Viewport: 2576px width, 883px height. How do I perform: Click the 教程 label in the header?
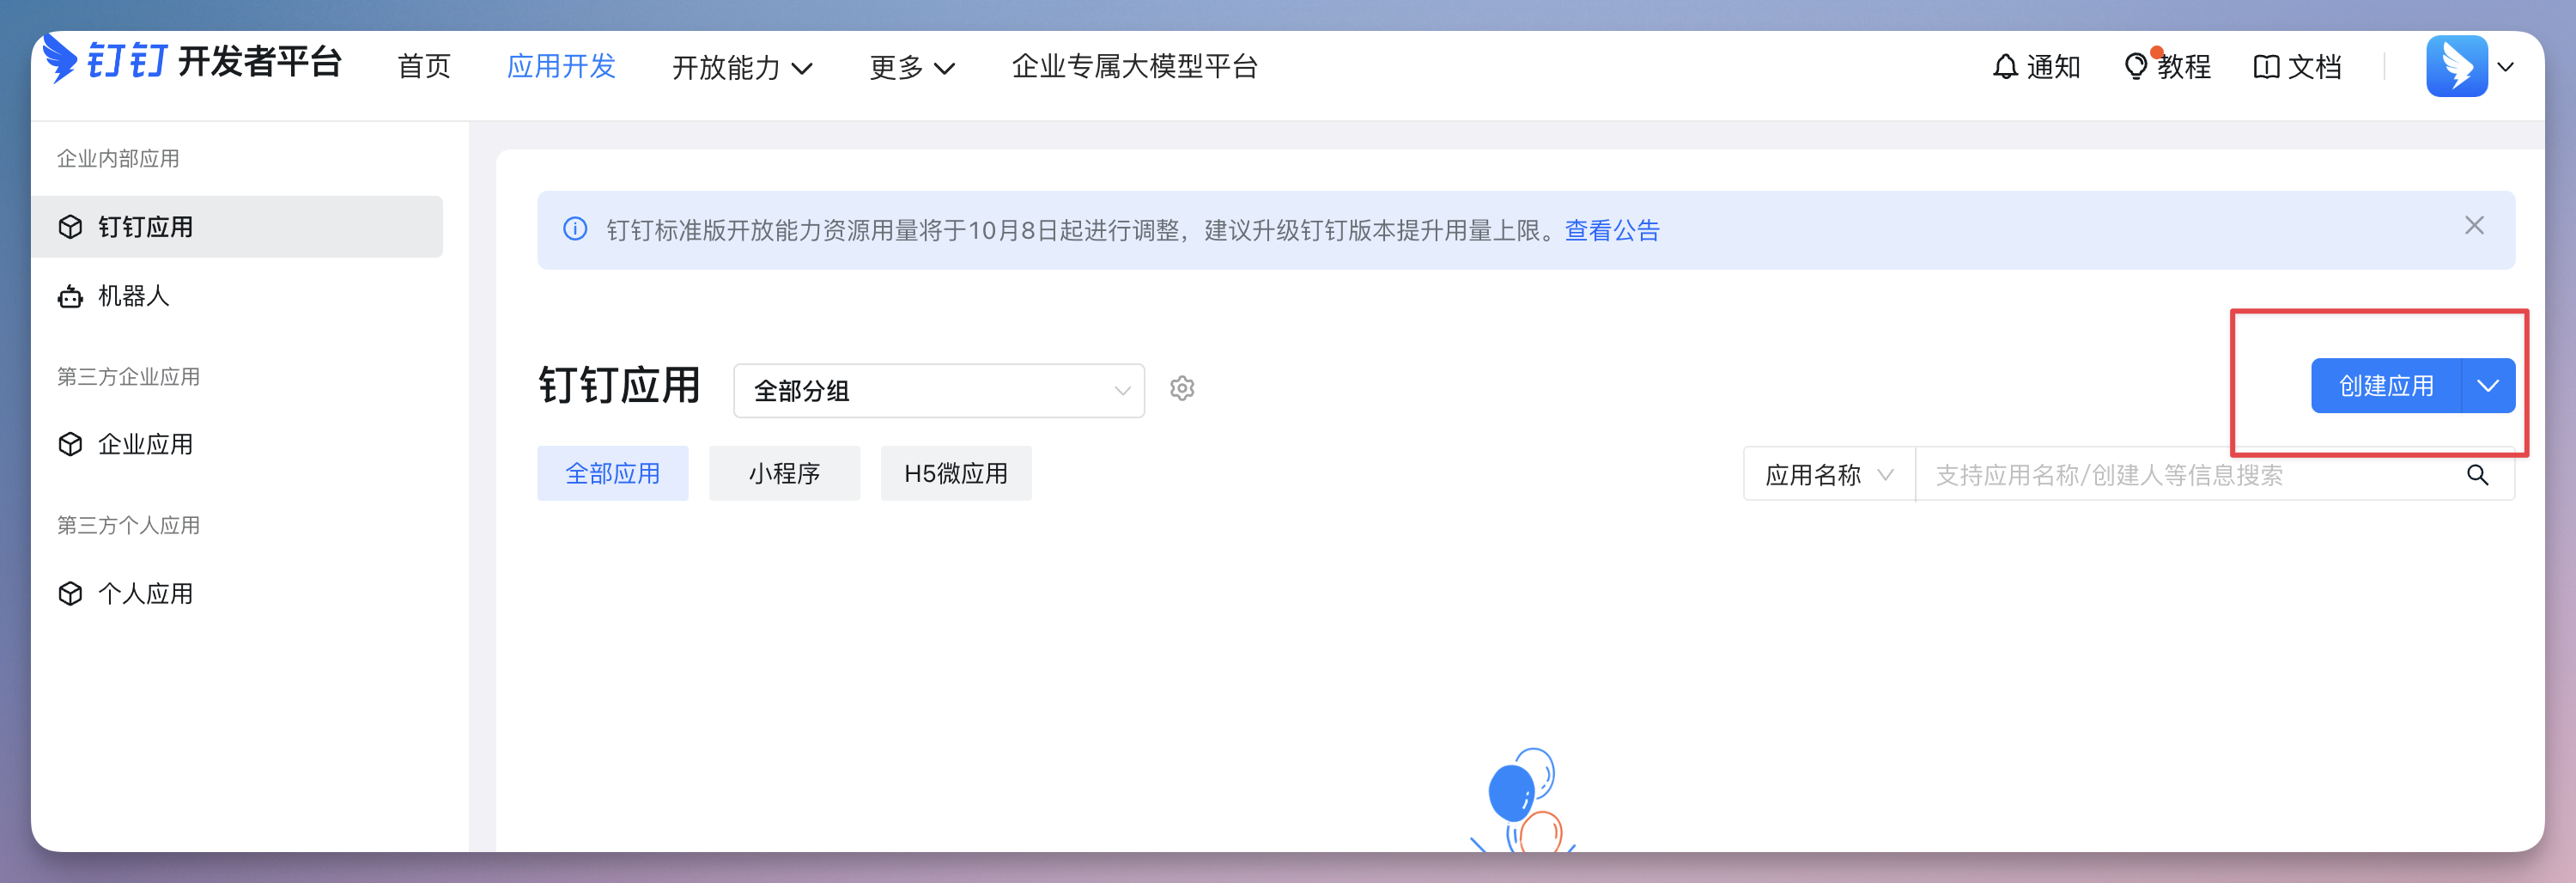pyautogui.click(x=2184, y=67)
